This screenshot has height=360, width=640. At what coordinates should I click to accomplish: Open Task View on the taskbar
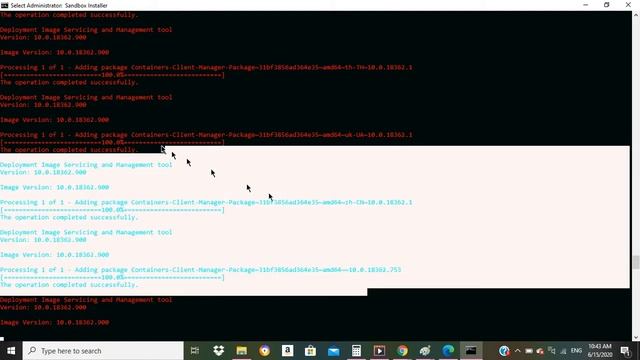tap(195, 351)
